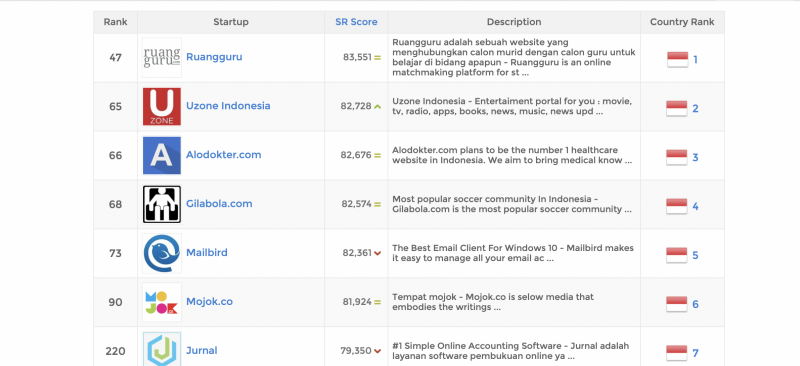Click the Indonesia flag in Alodokter.com row
This screenshot has height=366, width=800.
tap(677, 158)
